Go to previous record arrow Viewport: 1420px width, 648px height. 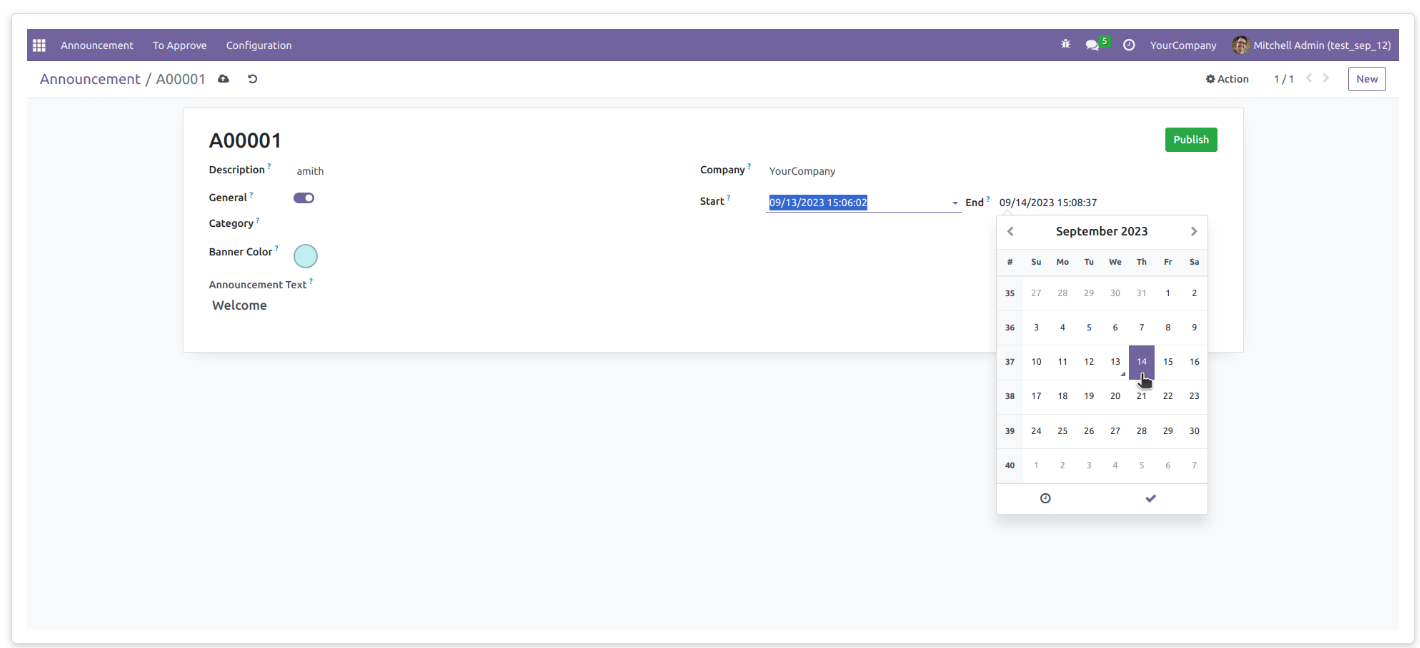pos(1309,78)
